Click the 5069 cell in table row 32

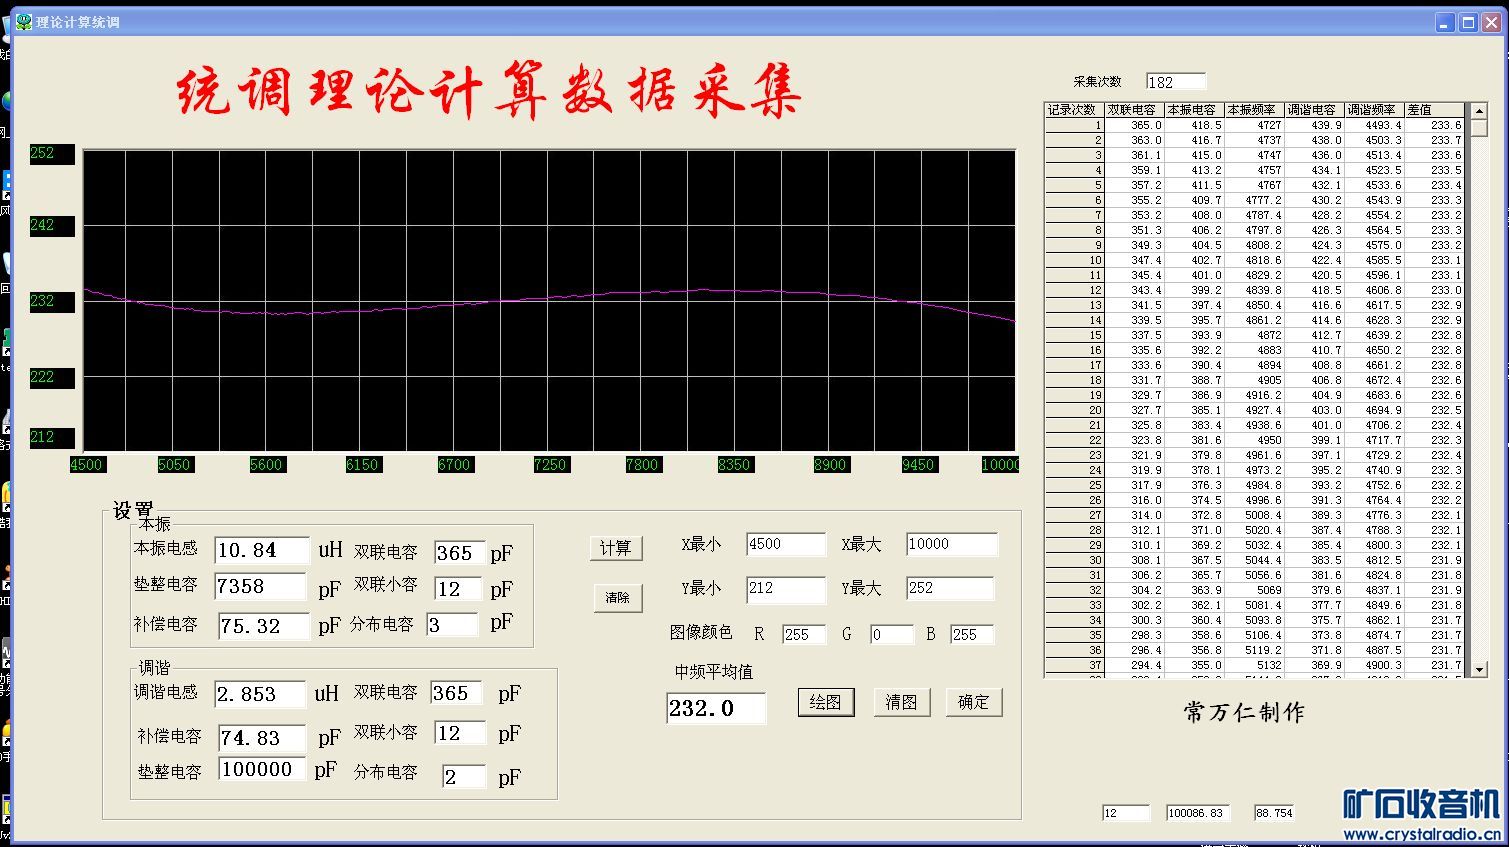(1254, 590)
